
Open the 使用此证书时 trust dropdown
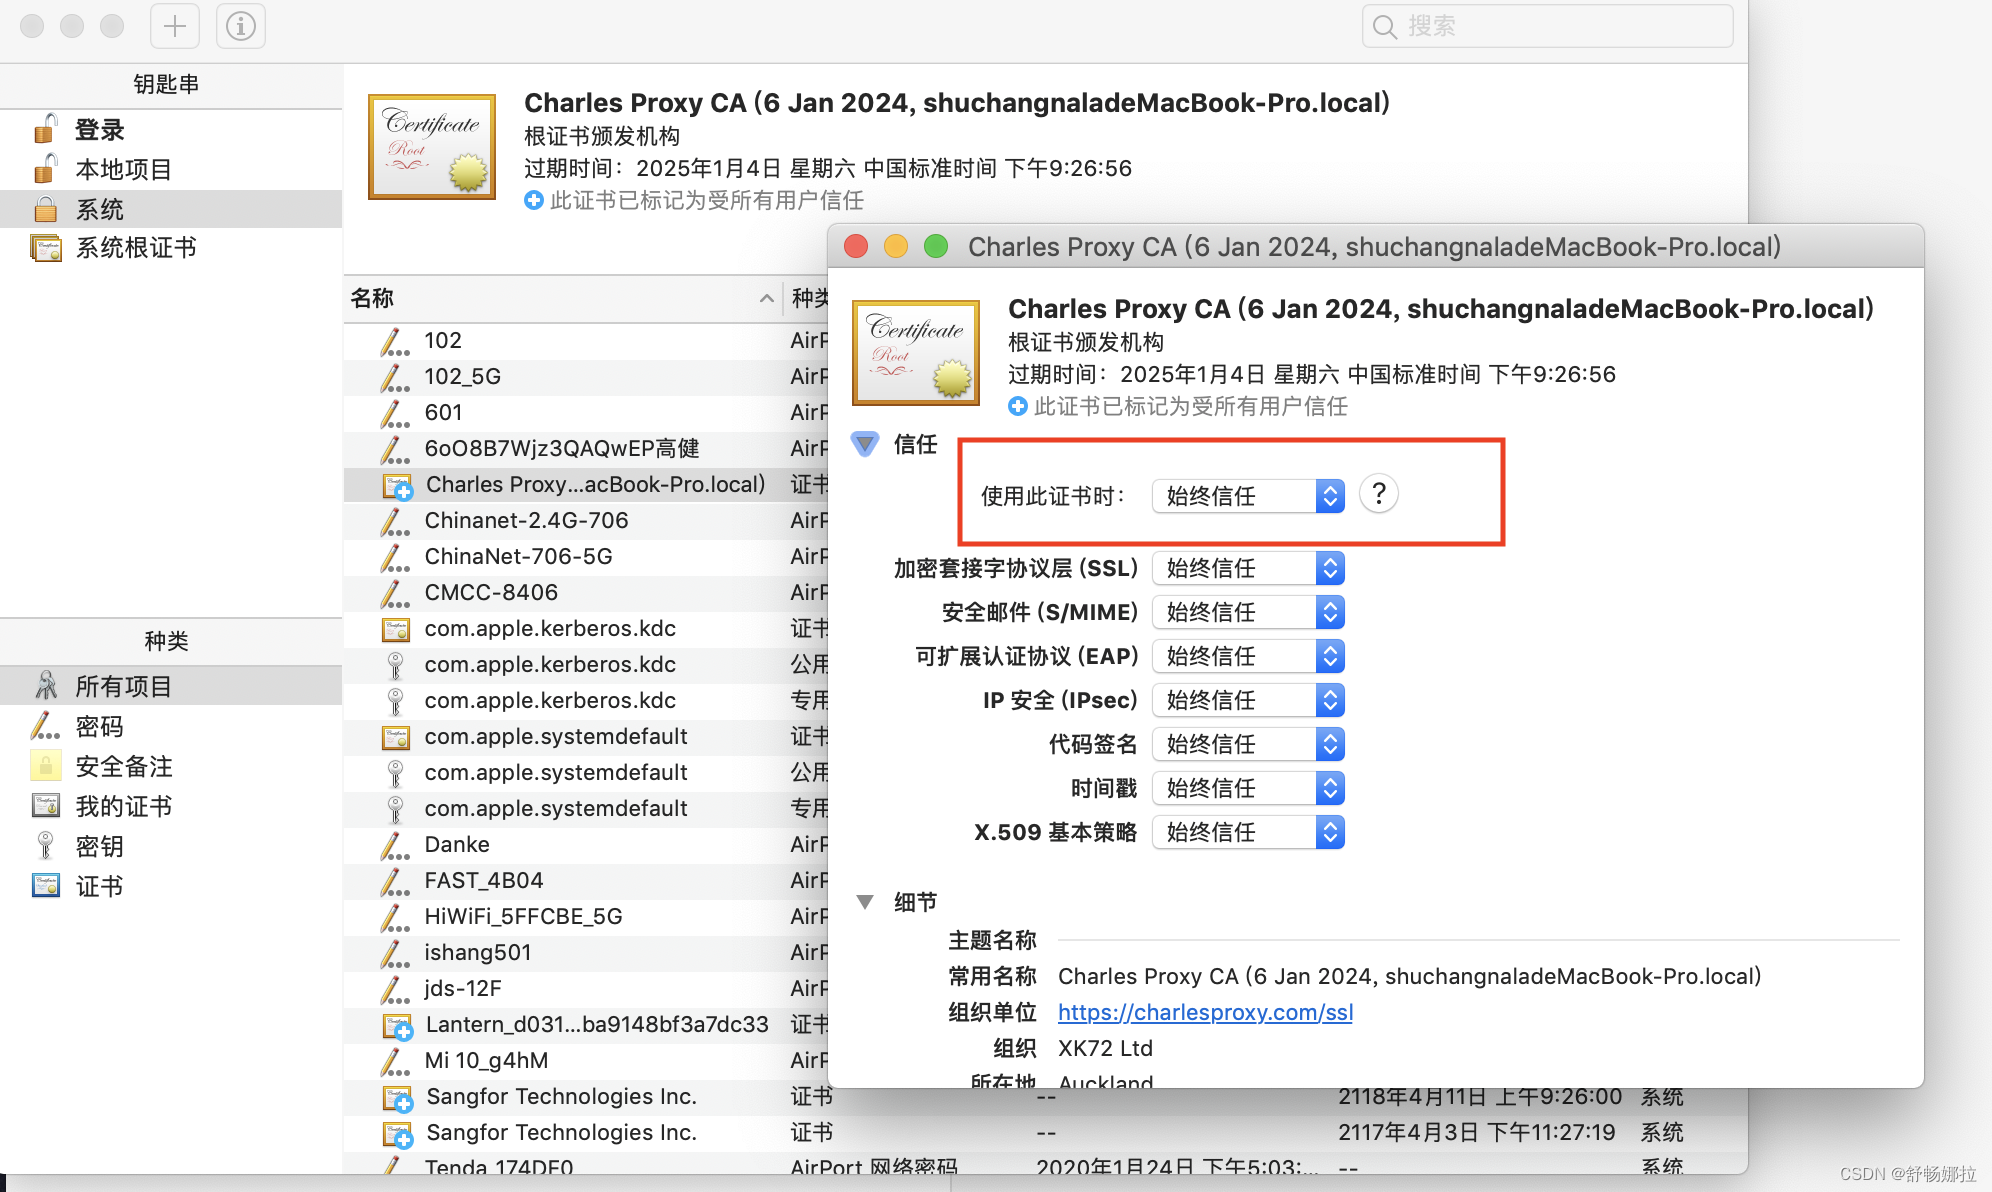(1248, 496)
